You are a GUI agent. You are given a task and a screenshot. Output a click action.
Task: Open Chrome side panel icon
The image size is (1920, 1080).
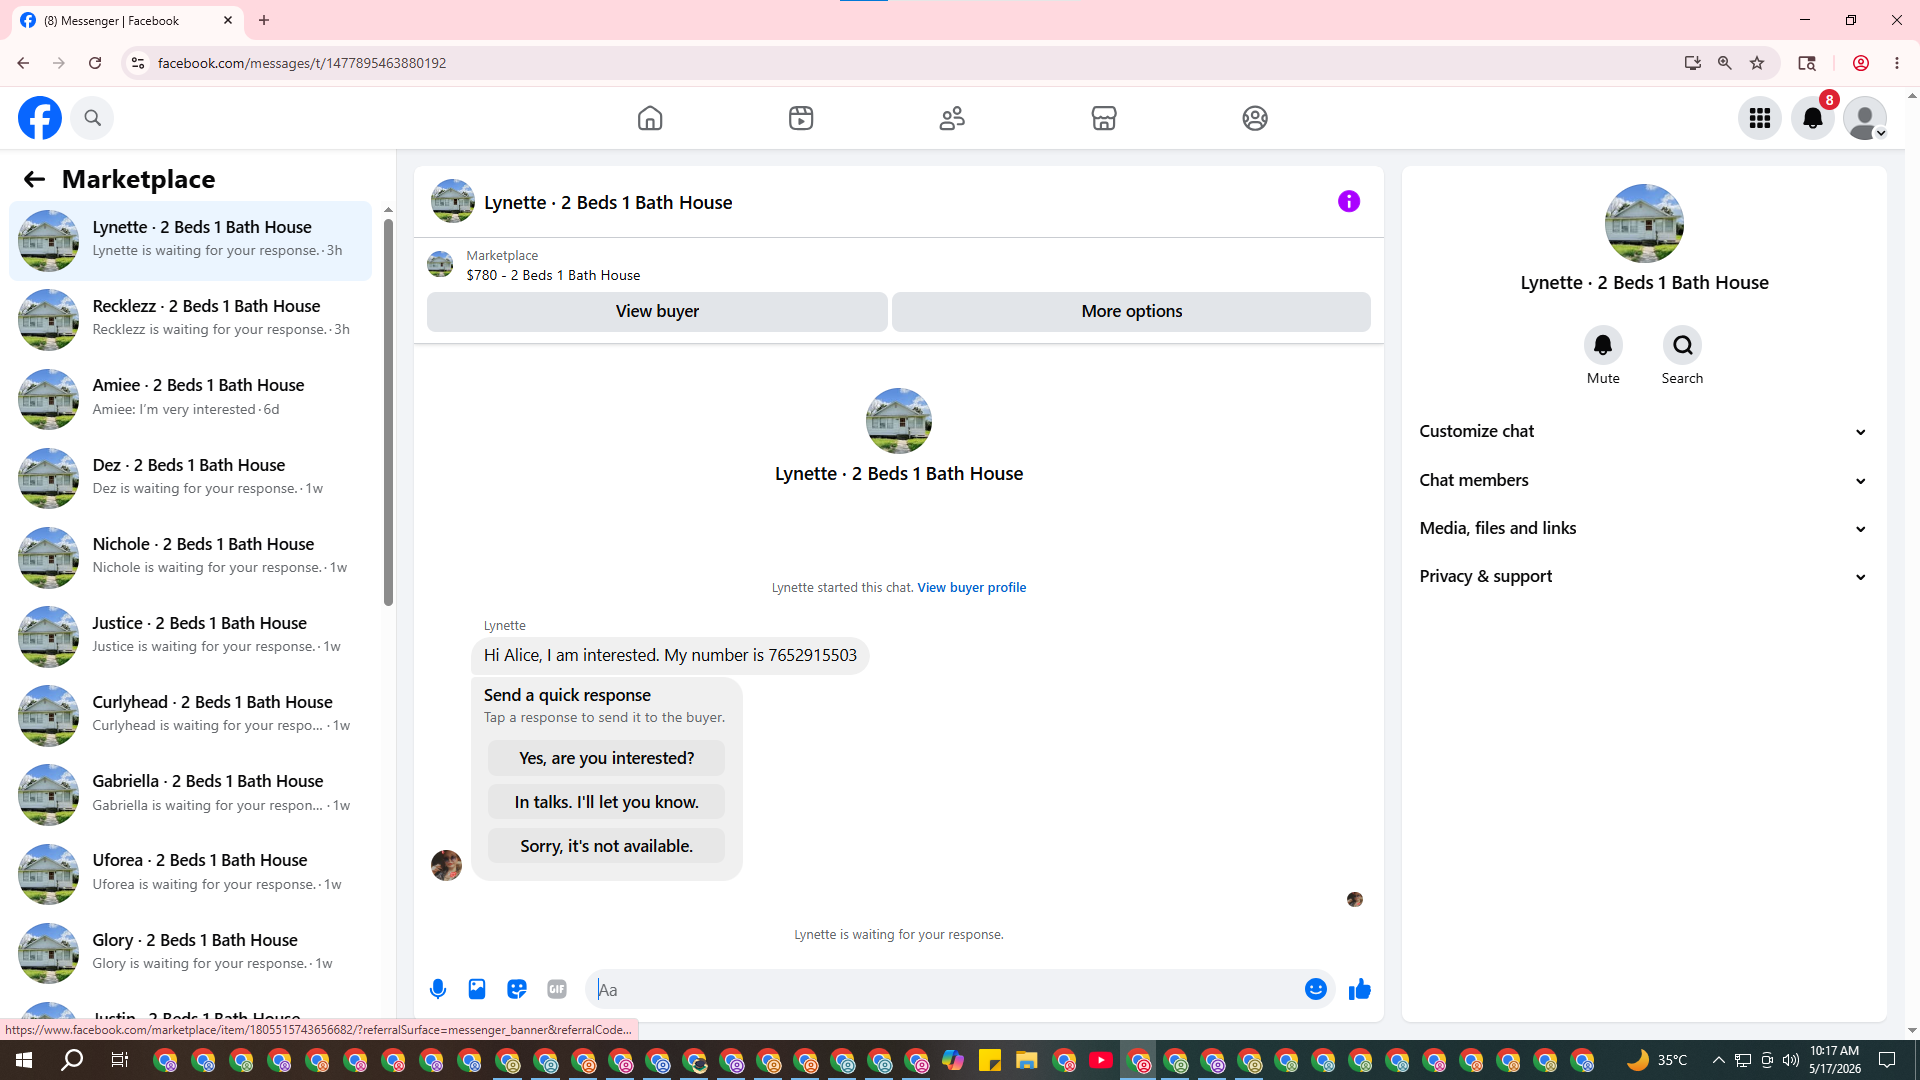(x=1807, y=63)
